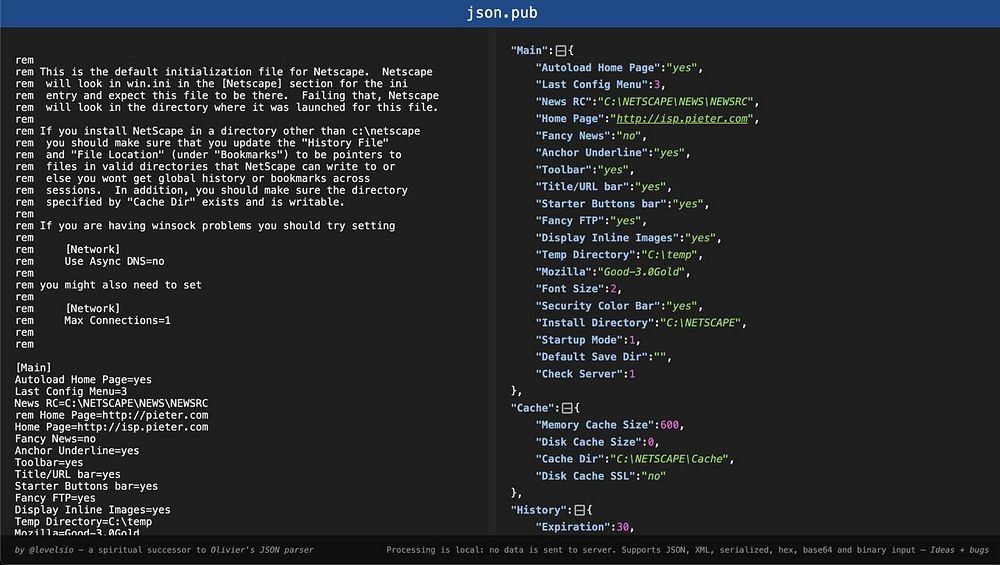1000x565 pixels.
Task: Click the divider between input and output panes
Action: [x=492, y=281]
